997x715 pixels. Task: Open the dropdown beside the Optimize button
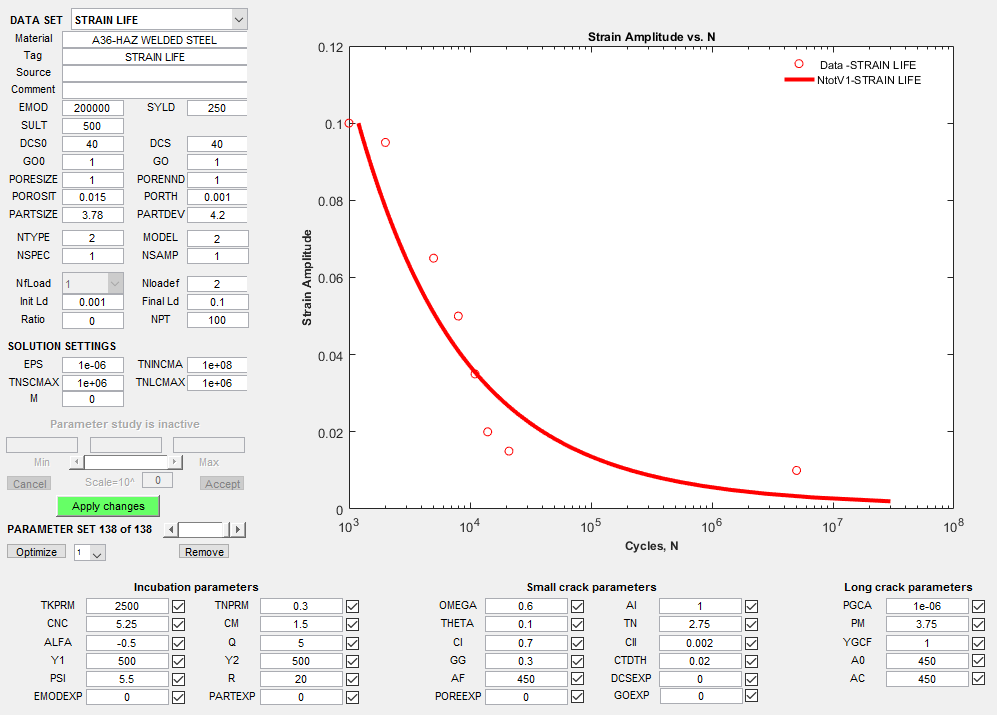[x=97, y=553]
